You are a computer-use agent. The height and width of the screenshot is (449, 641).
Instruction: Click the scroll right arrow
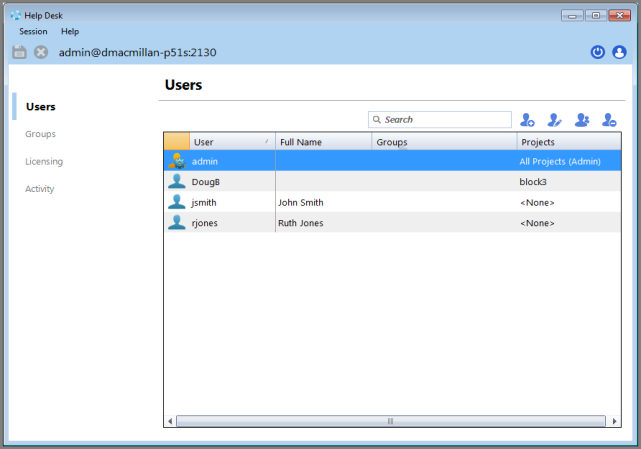614,421
